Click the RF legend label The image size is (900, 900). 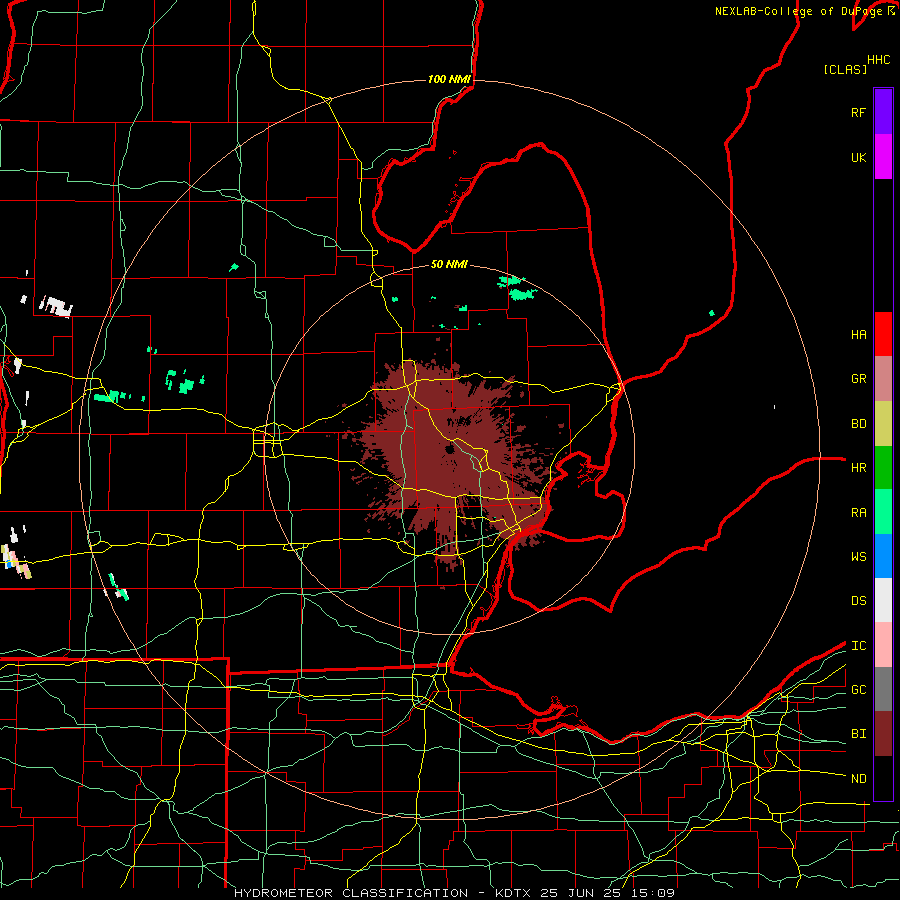[858, 112]
